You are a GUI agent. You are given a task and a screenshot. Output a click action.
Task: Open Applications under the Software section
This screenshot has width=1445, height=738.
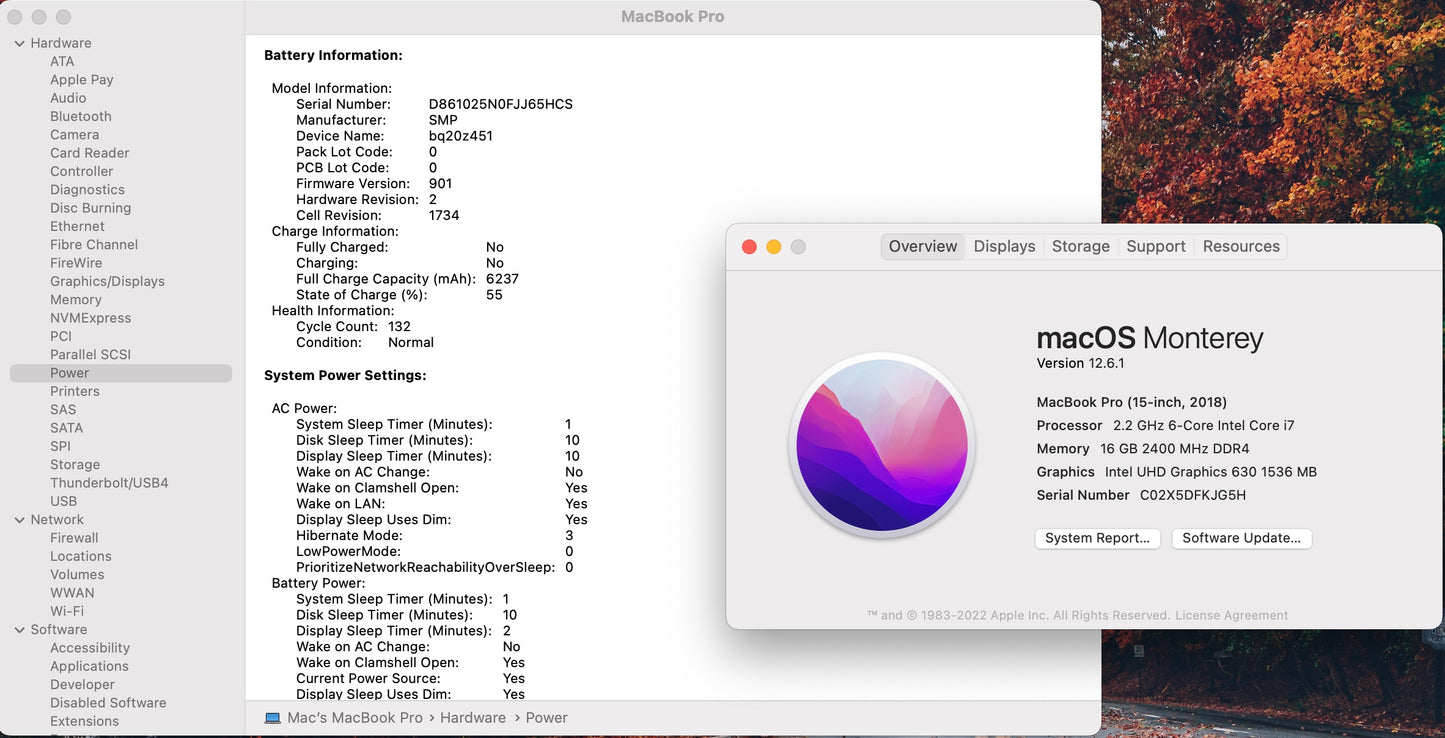(89, 665)
